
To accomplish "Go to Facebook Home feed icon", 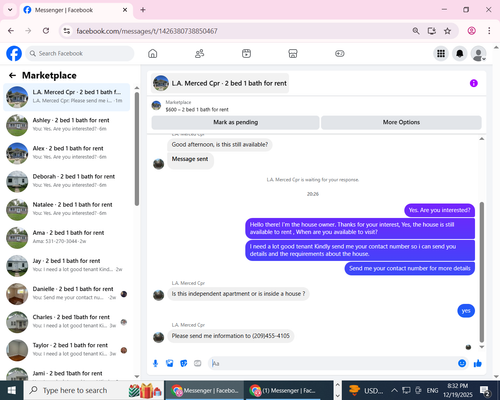I will [x=153, y=53].
